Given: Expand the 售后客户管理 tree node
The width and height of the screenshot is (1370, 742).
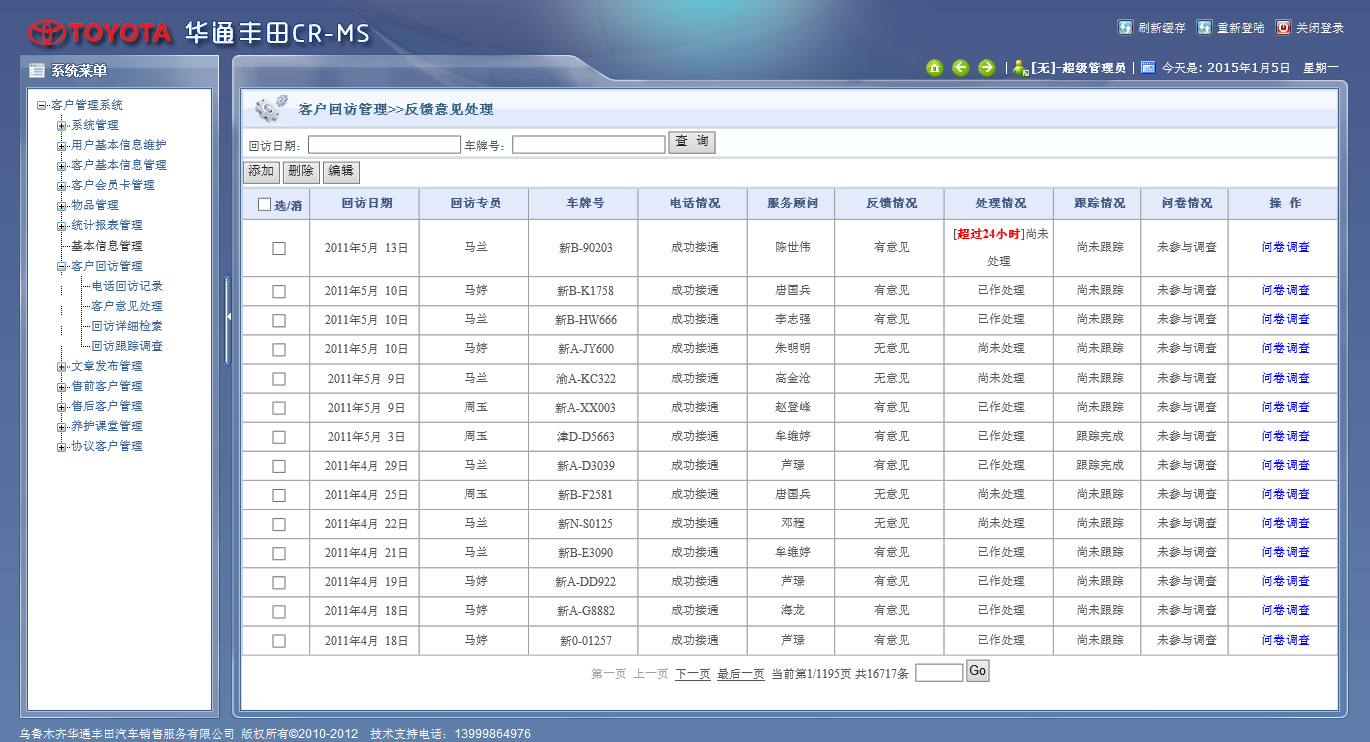Looking at the screenshot, I should (62, 407).
